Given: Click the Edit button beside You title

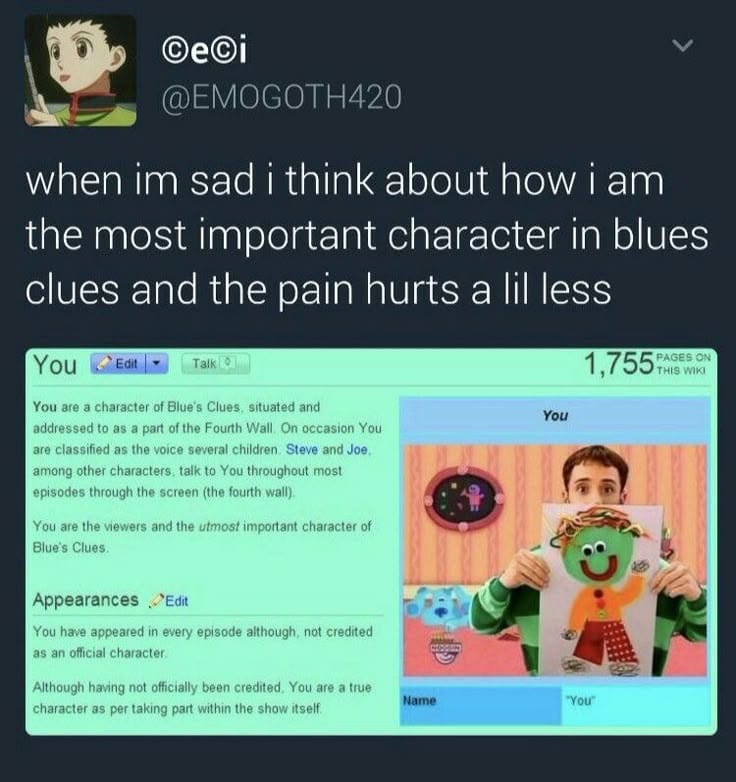Looking at the screenshot, I should (x=118, y=364).
